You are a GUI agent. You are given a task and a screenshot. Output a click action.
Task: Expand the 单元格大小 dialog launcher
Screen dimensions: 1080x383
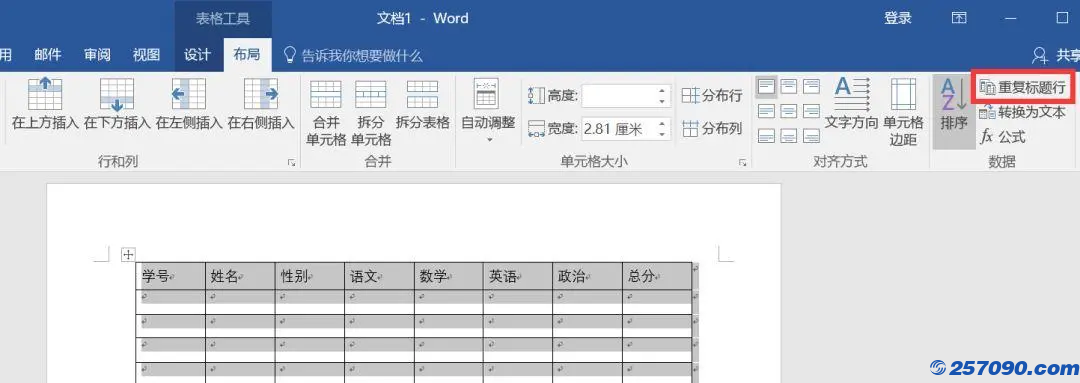pyautogui.click(x=742, y=163)
